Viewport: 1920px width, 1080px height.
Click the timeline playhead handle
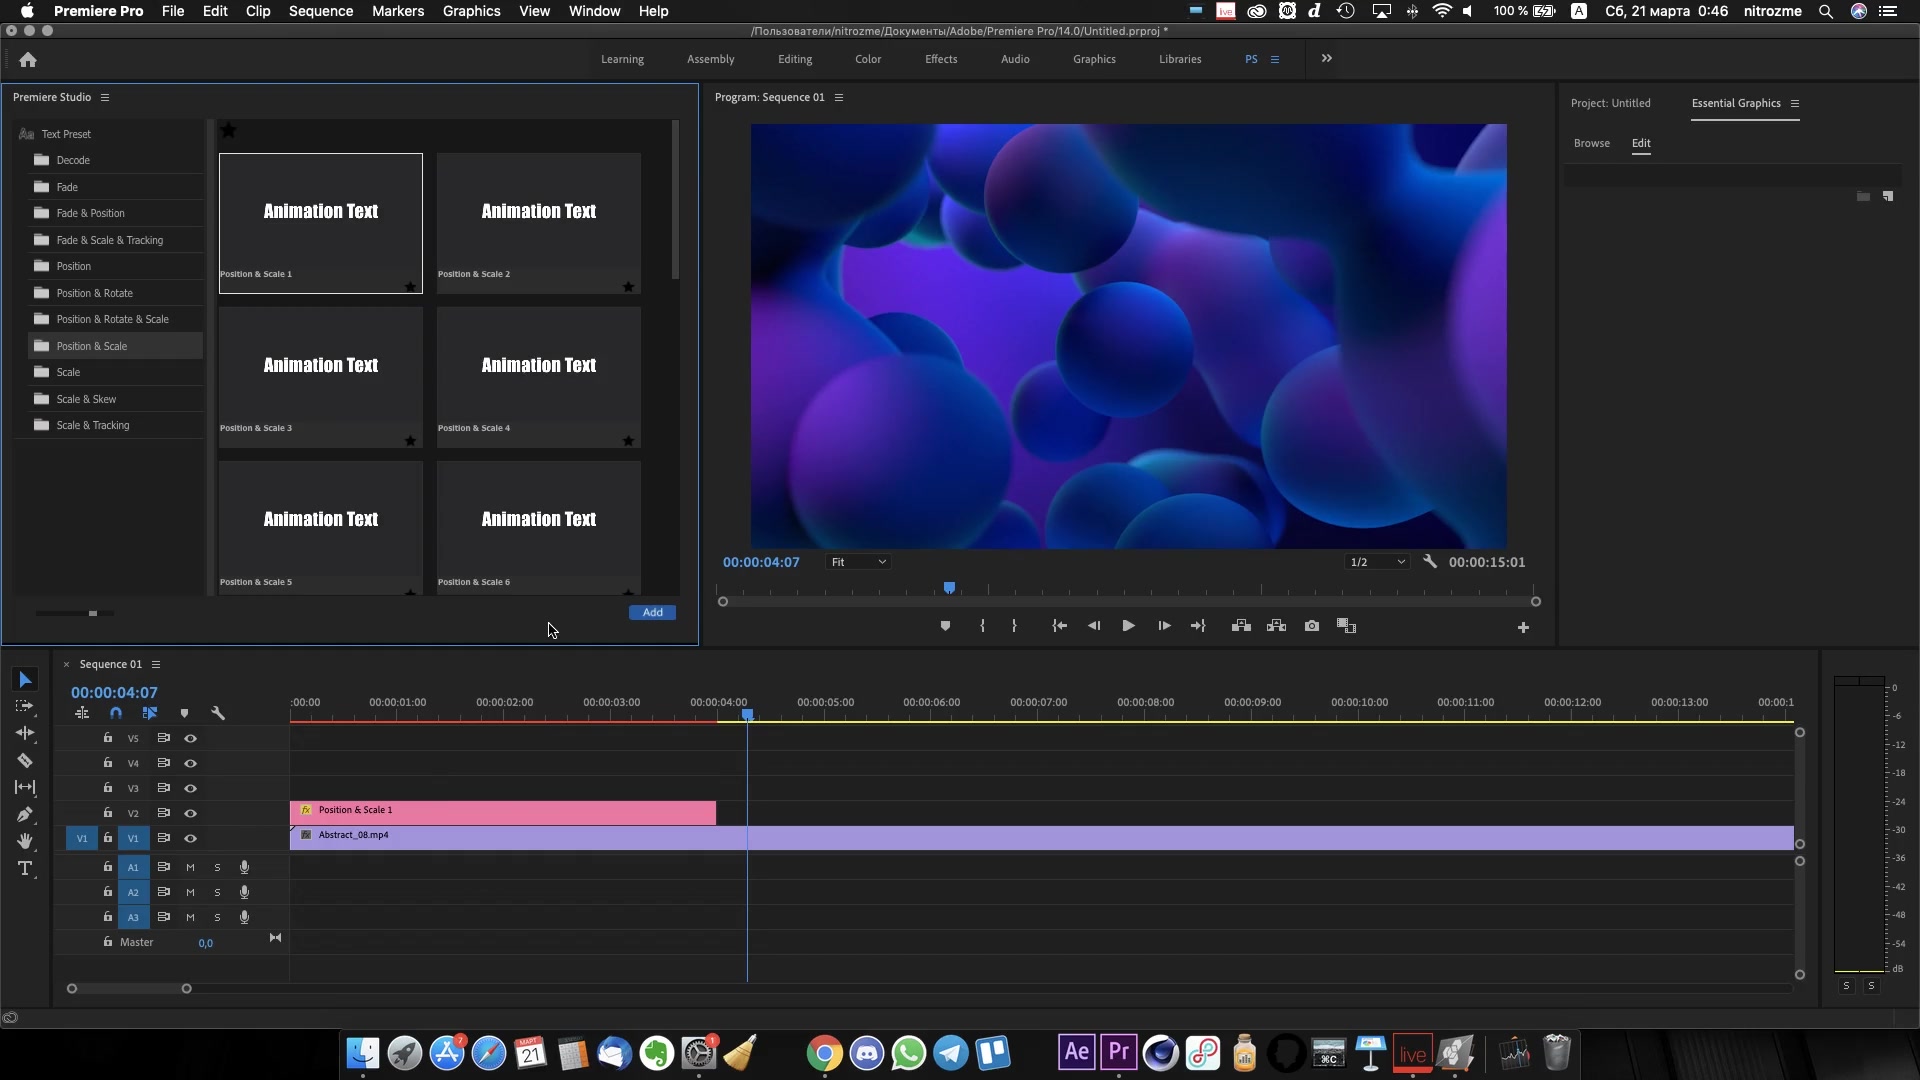747,714
